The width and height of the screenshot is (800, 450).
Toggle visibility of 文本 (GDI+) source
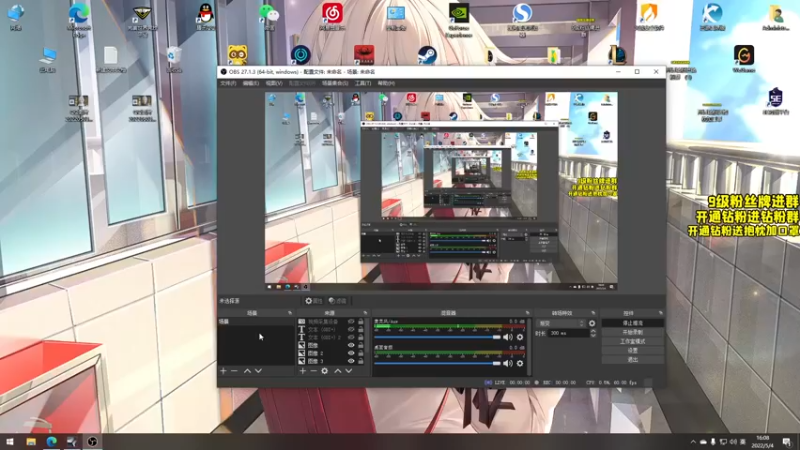coord(351,330)
